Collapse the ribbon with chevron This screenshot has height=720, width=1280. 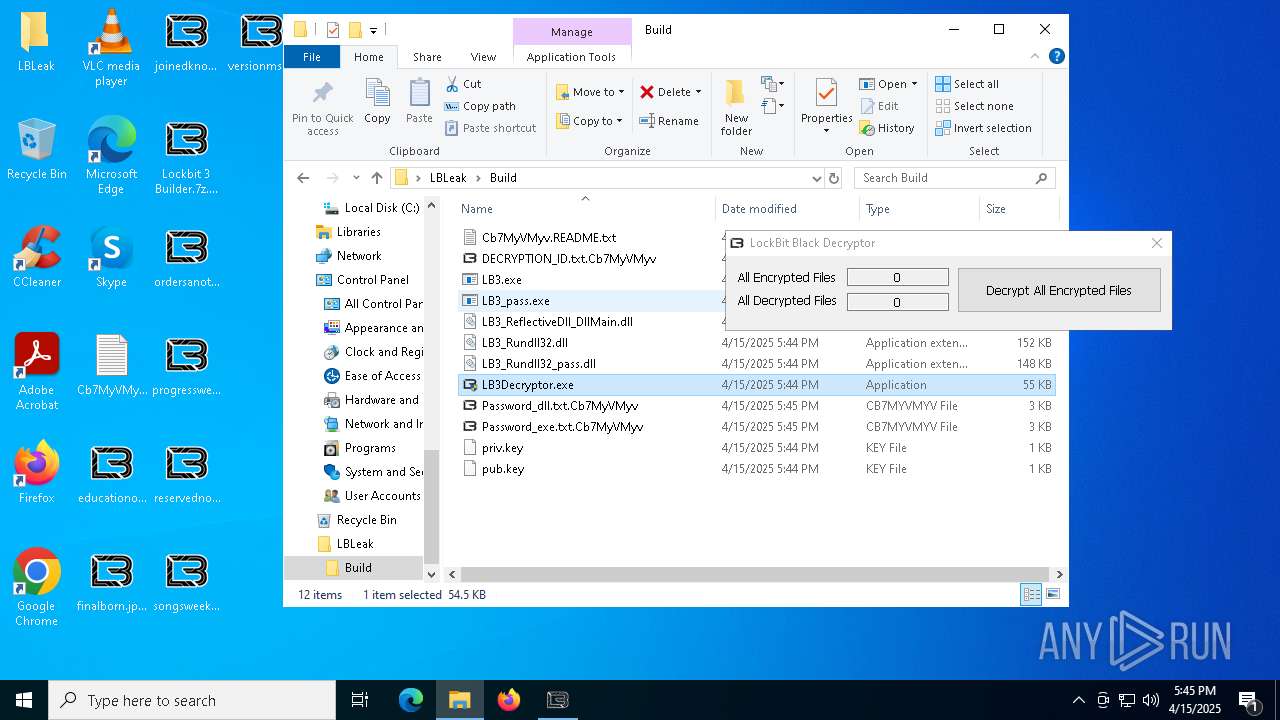pyautogui.click(x=1035, y=57)
